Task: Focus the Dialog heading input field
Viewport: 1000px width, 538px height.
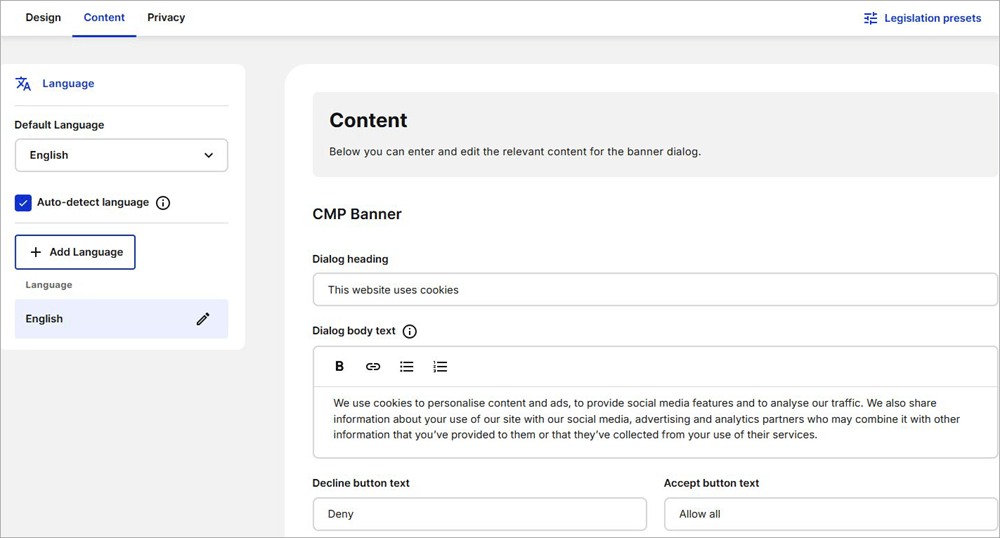Action: [655, 289]
